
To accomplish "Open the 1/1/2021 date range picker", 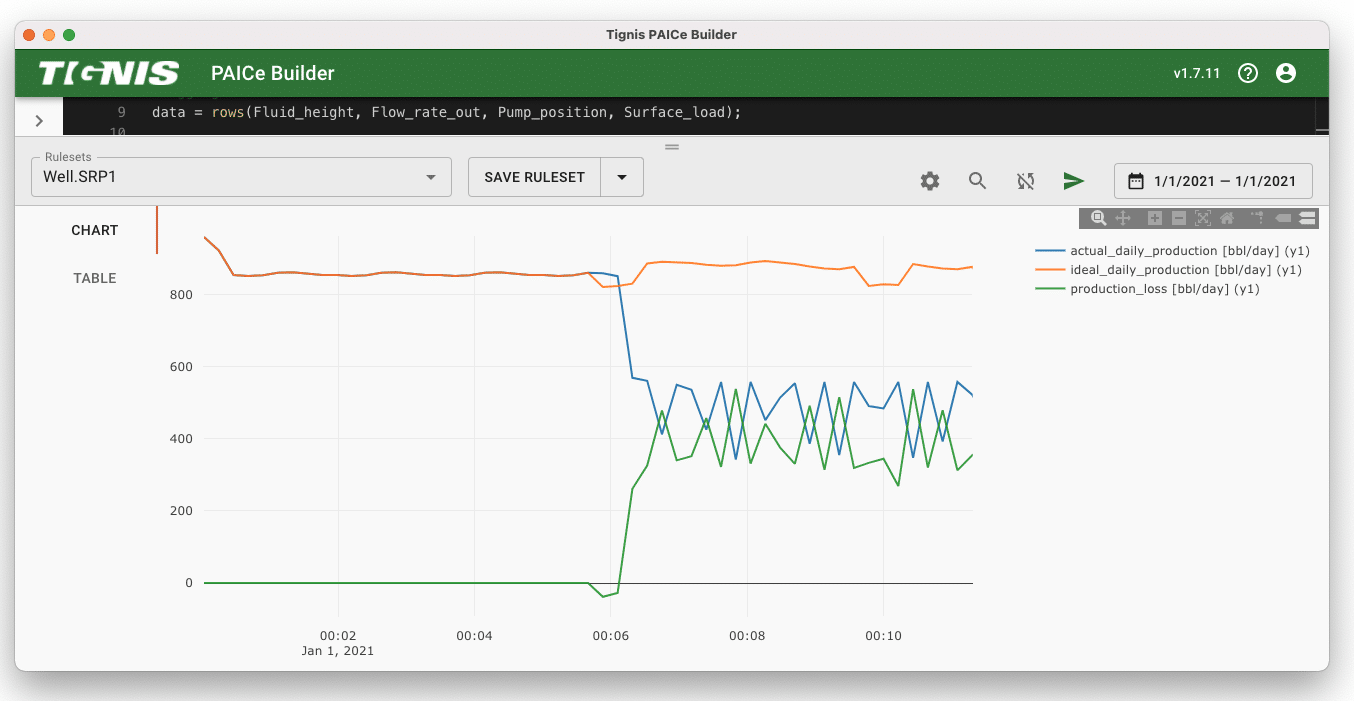I will pos(1212,181).
